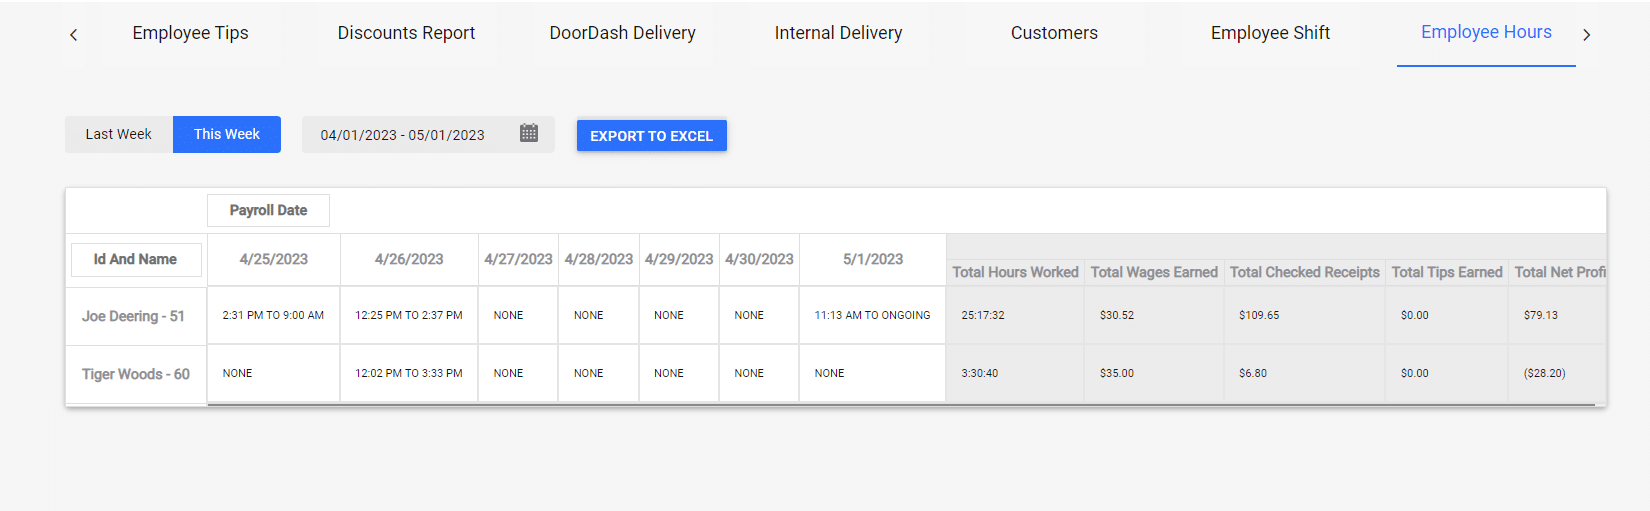
Task: Click the Payroll Date header button
Action: 268,210
